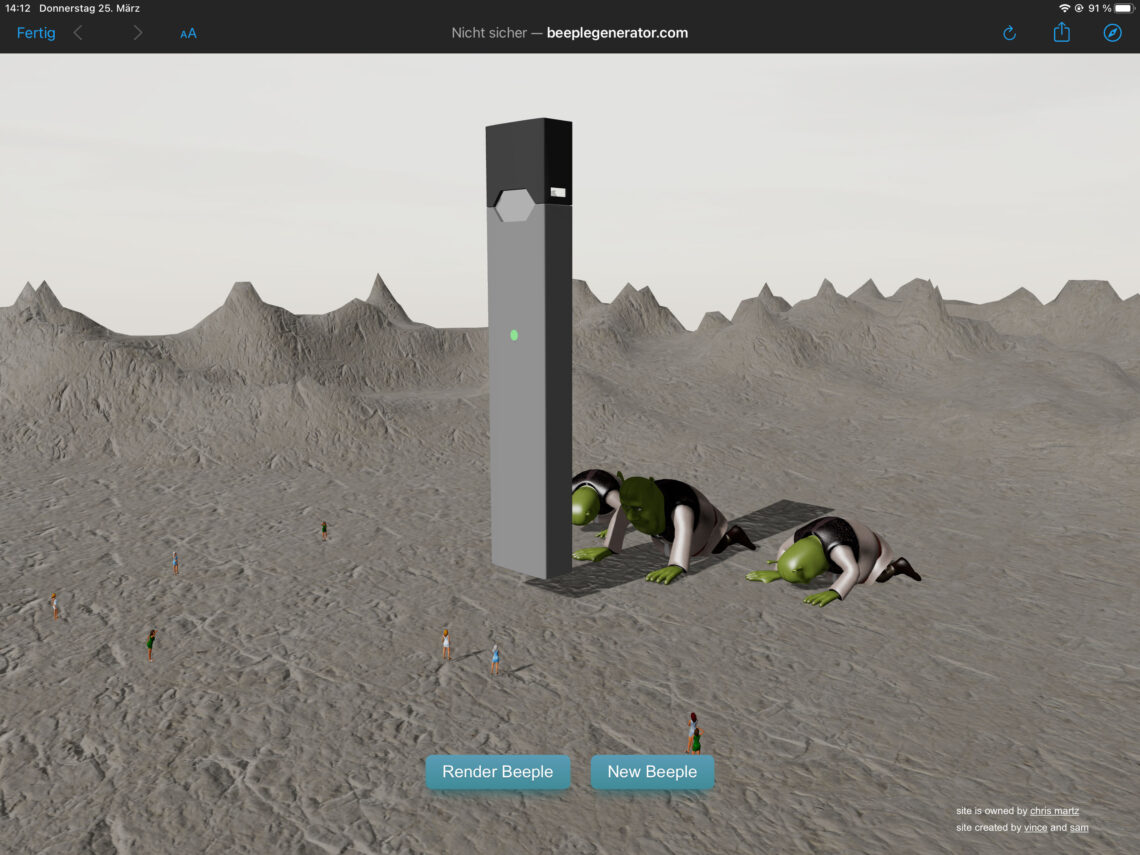
Task: Click the green light on the monolith
Action: click(x=514, y=335)
